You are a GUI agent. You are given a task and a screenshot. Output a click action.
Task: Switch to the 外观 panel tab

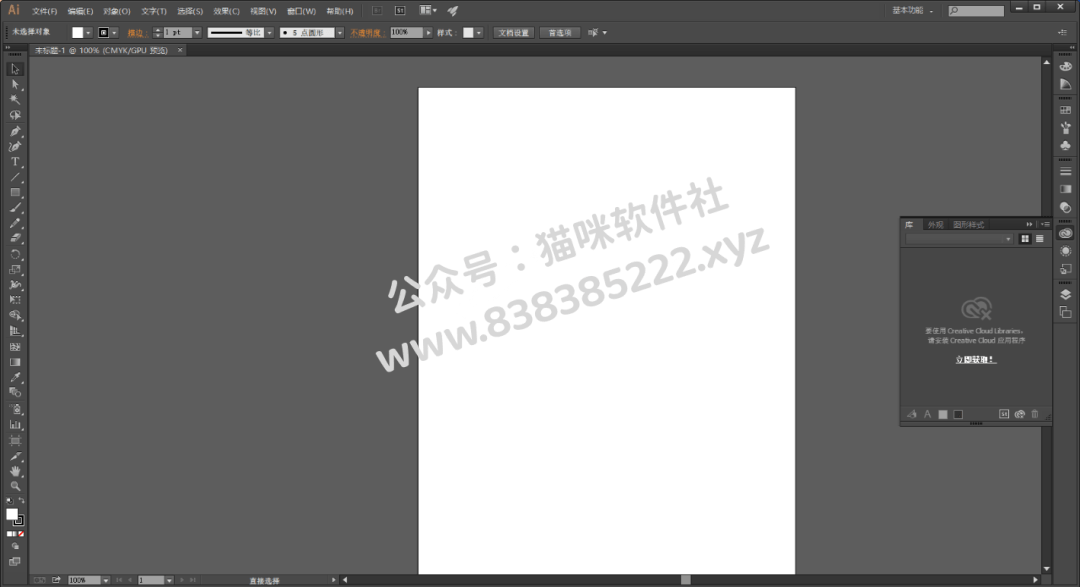pos(935,225)
